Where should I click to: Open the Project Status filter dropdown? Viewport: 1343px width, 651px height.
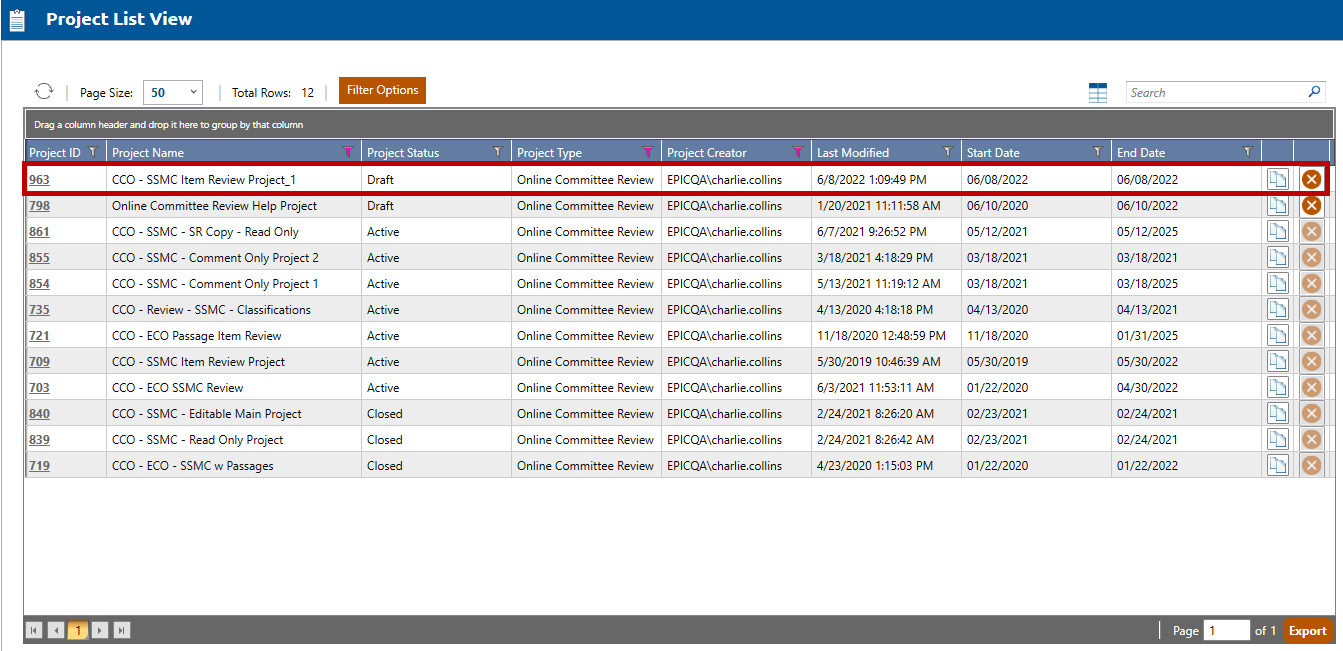click(497, 152)
